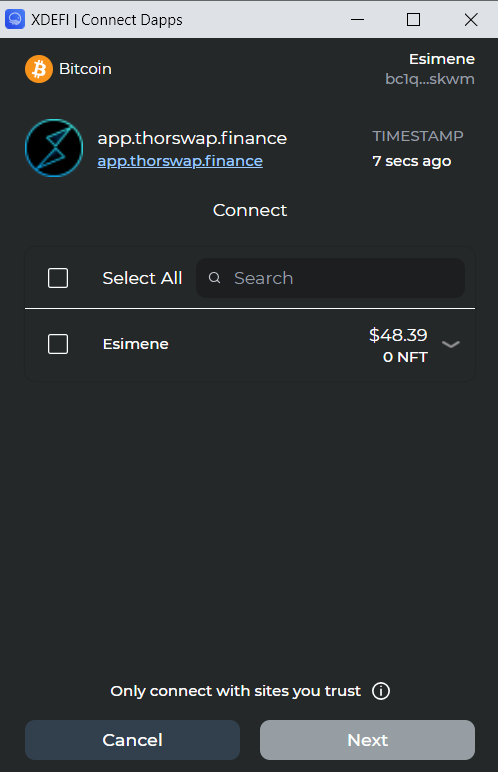498x772 pixels.
Task: Expand the Esimene account chevron
Action: [x=451, y=344]
